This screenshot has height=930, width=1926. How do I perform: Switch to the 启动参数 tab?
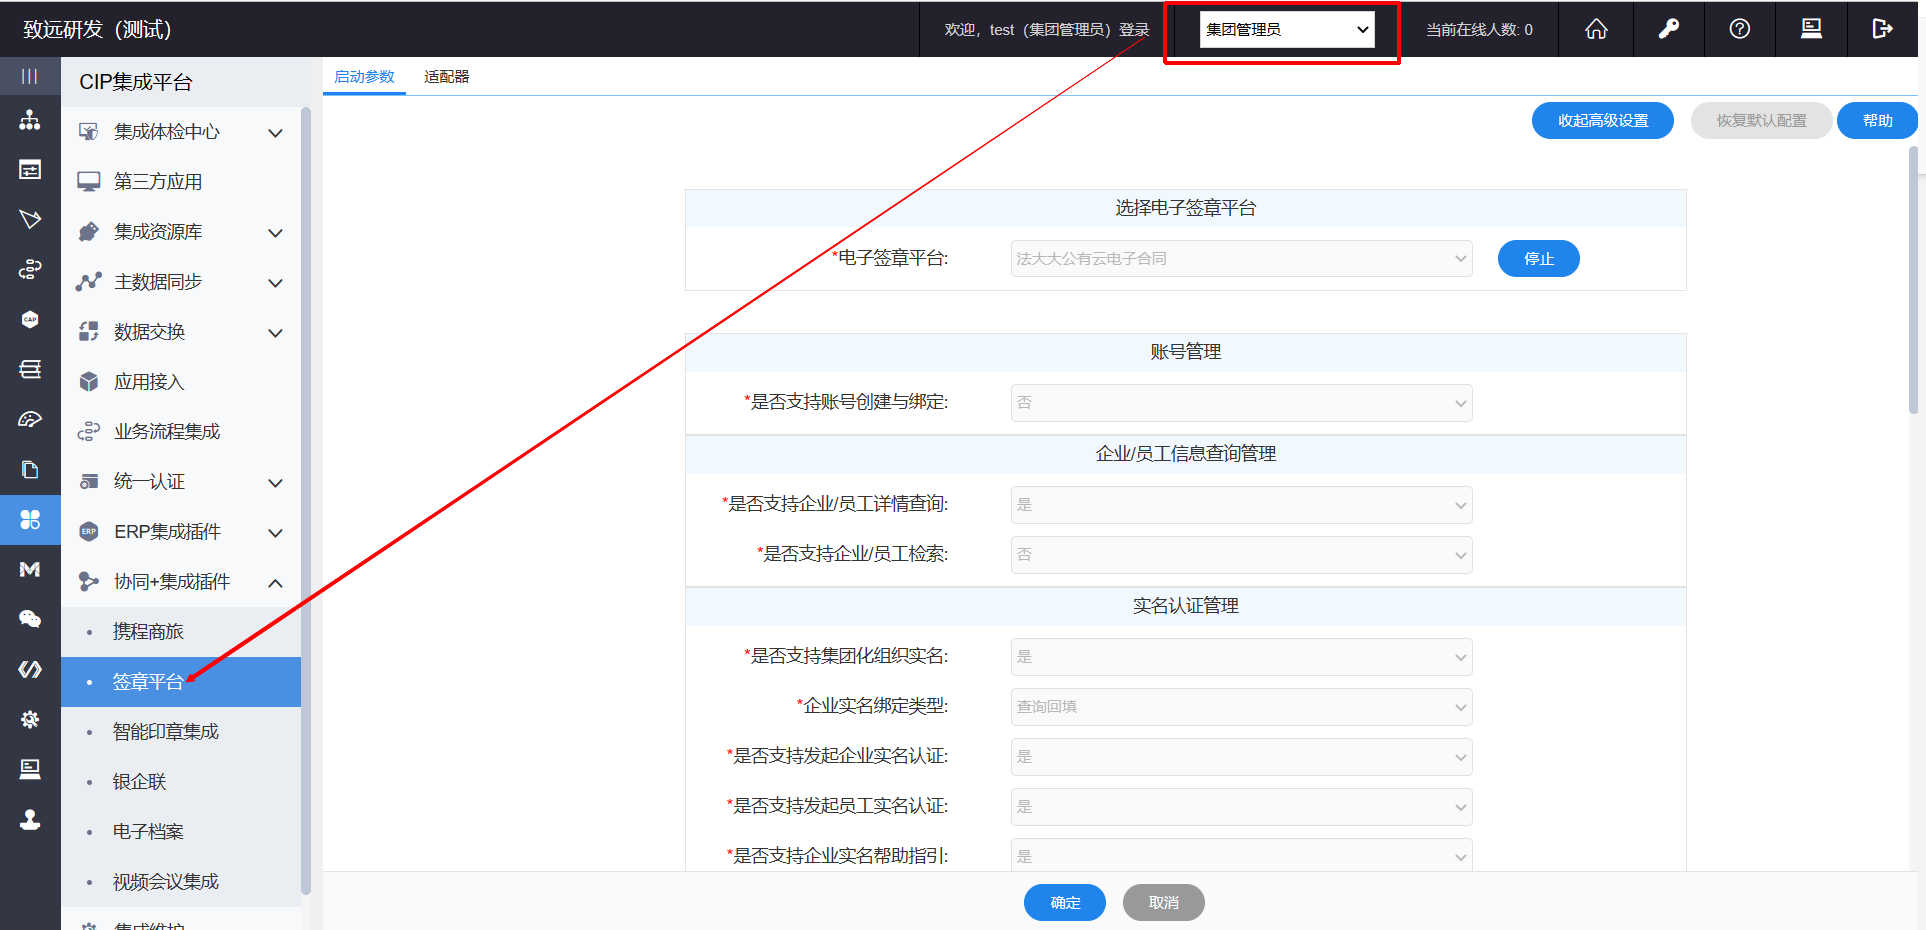point(364,77)
